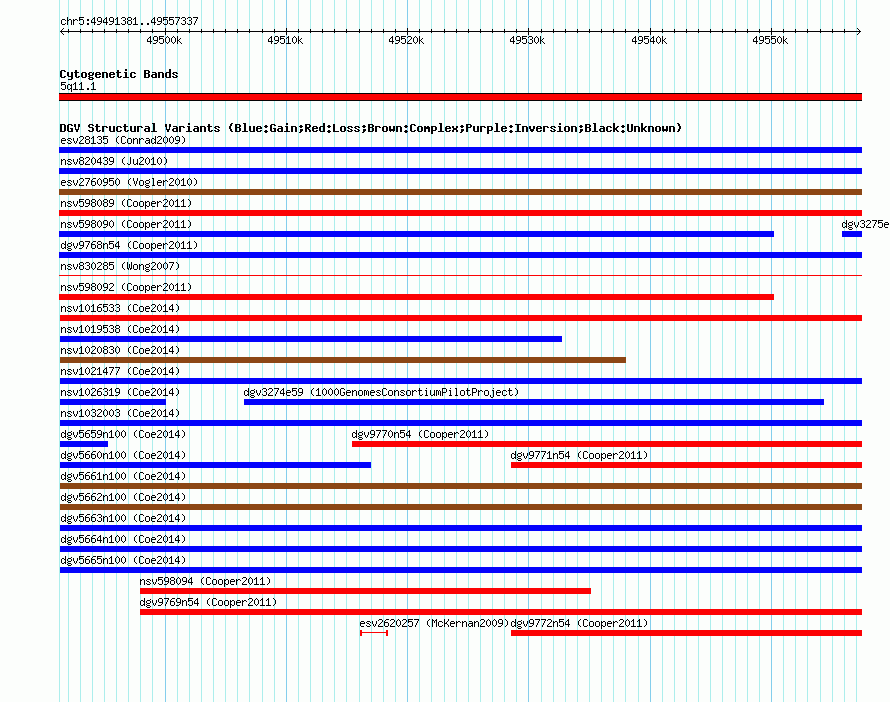Click the right arrow of the ruler
Viewport: 890px width, 702px height.
coord(858,31)
